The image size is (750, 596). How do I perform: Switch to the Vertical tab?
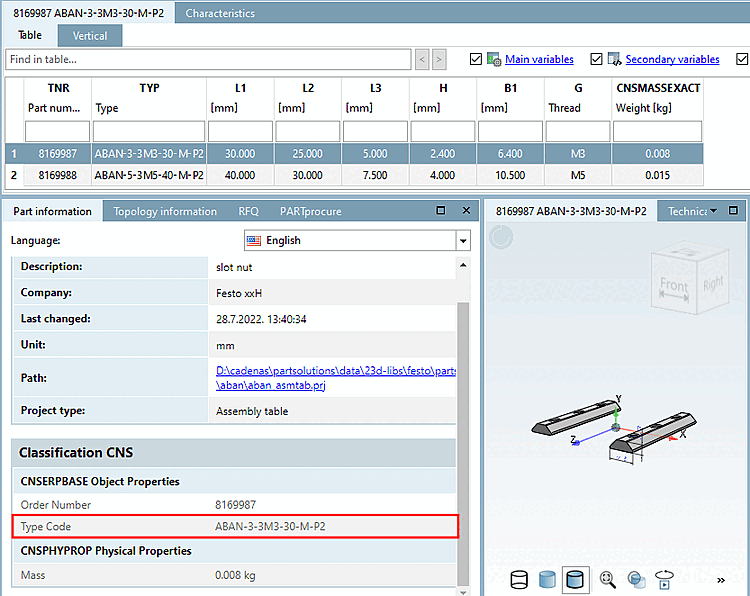coord(90,36)
